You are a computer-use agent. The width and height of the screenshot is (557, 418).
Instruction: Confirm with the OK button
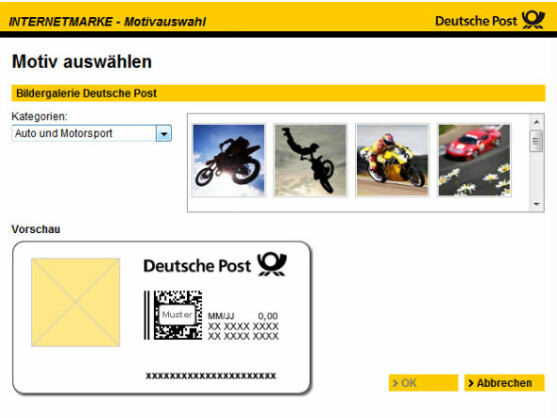coord(423,383)
